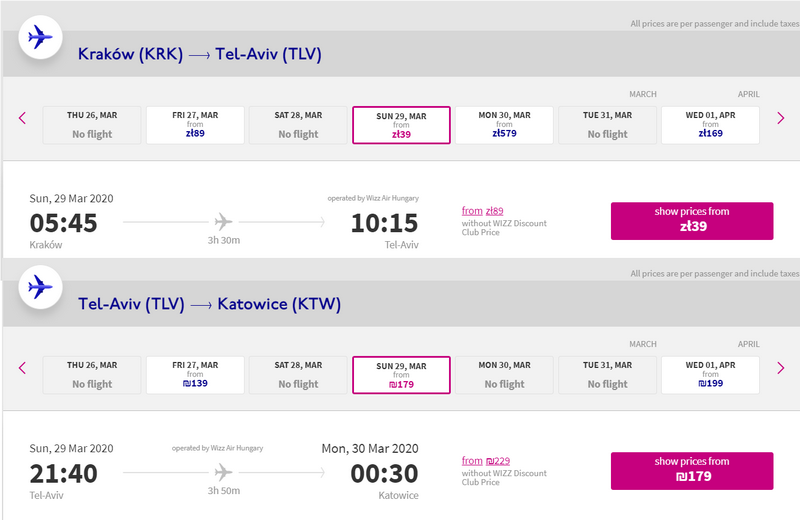This screenshot has height=520, width=800.
Task: Open the from ₪229 price link
Action: pos(486,461)
